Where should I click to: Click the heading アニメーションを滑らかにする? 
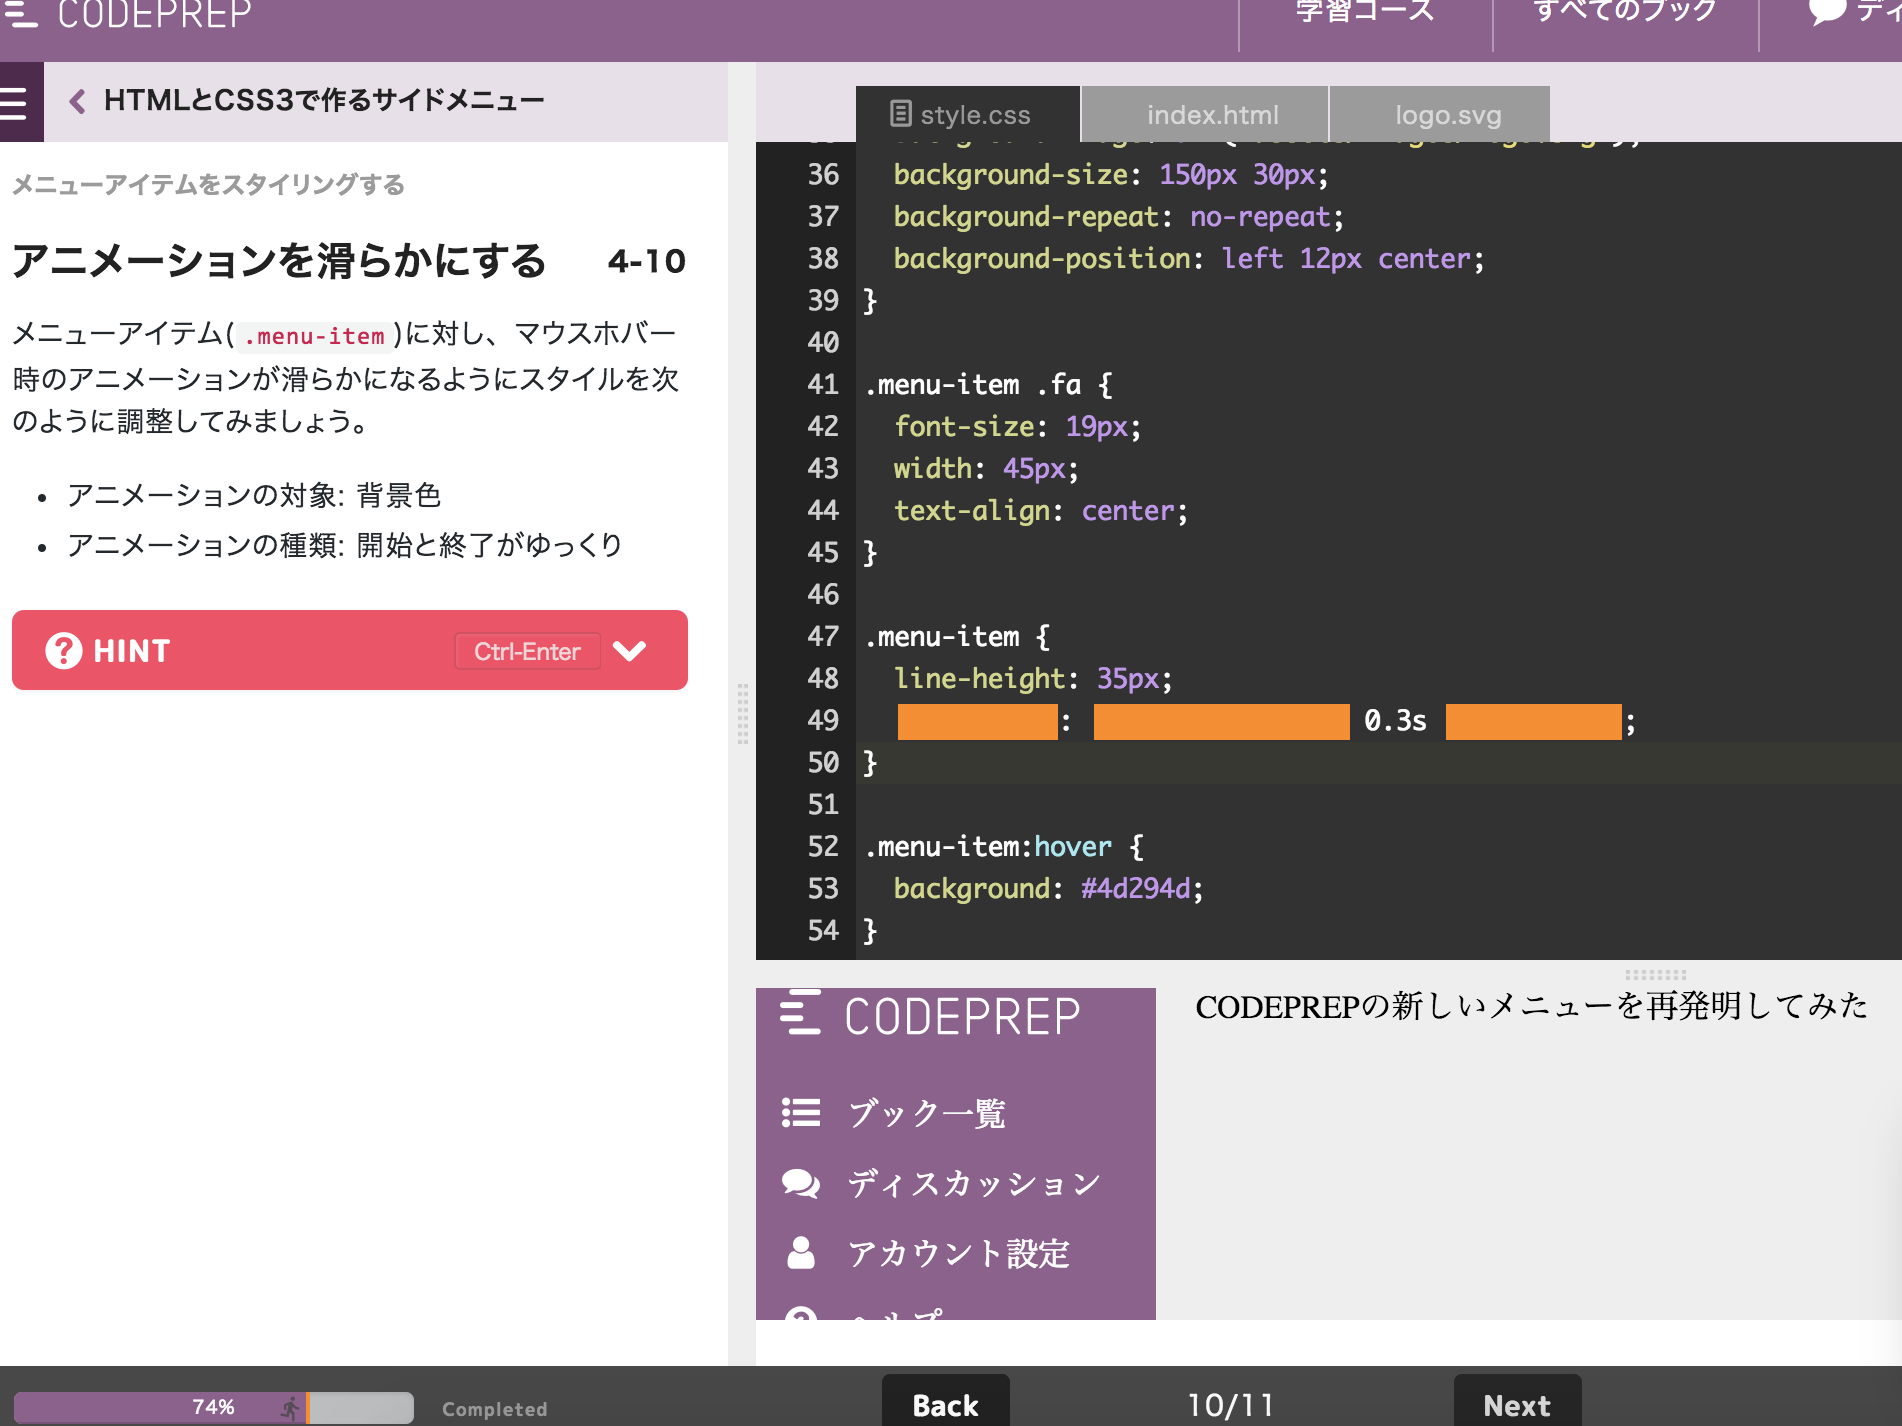click(x=279, y=261)
